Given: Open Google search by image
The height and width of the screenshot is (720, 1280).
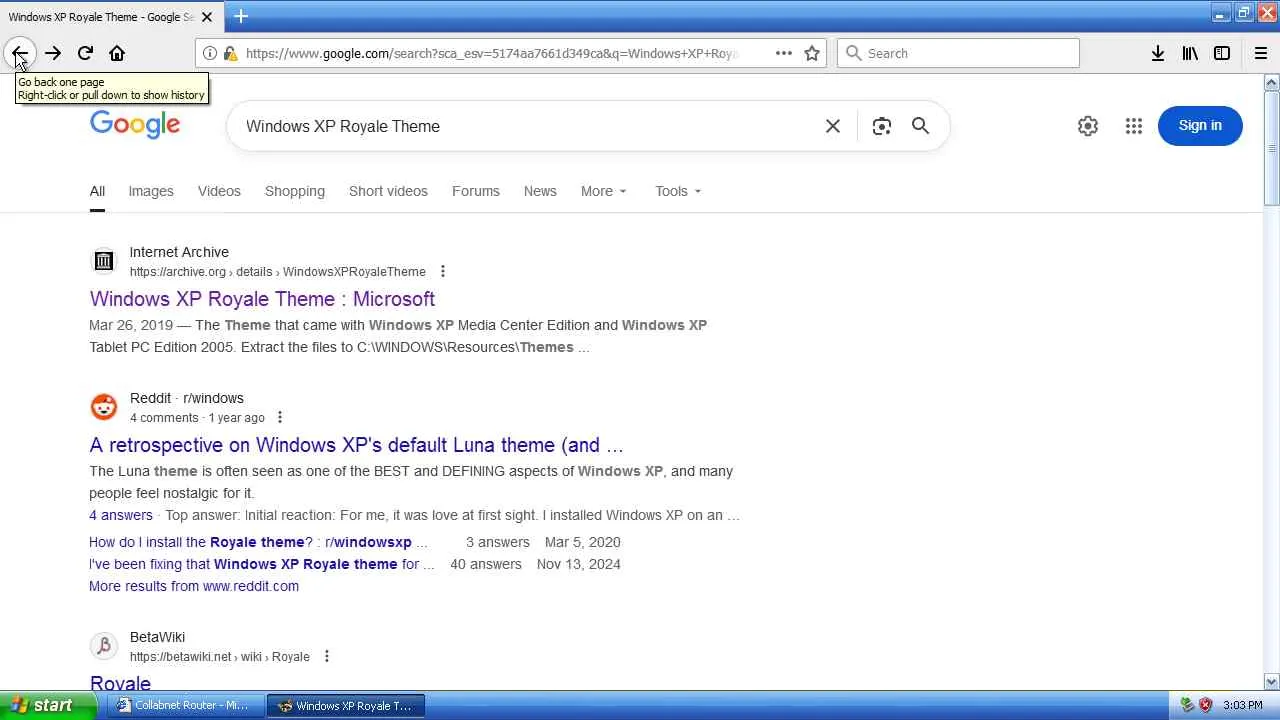Looking at the screenshot, I should pyautogui.click(x=881, y=126).
